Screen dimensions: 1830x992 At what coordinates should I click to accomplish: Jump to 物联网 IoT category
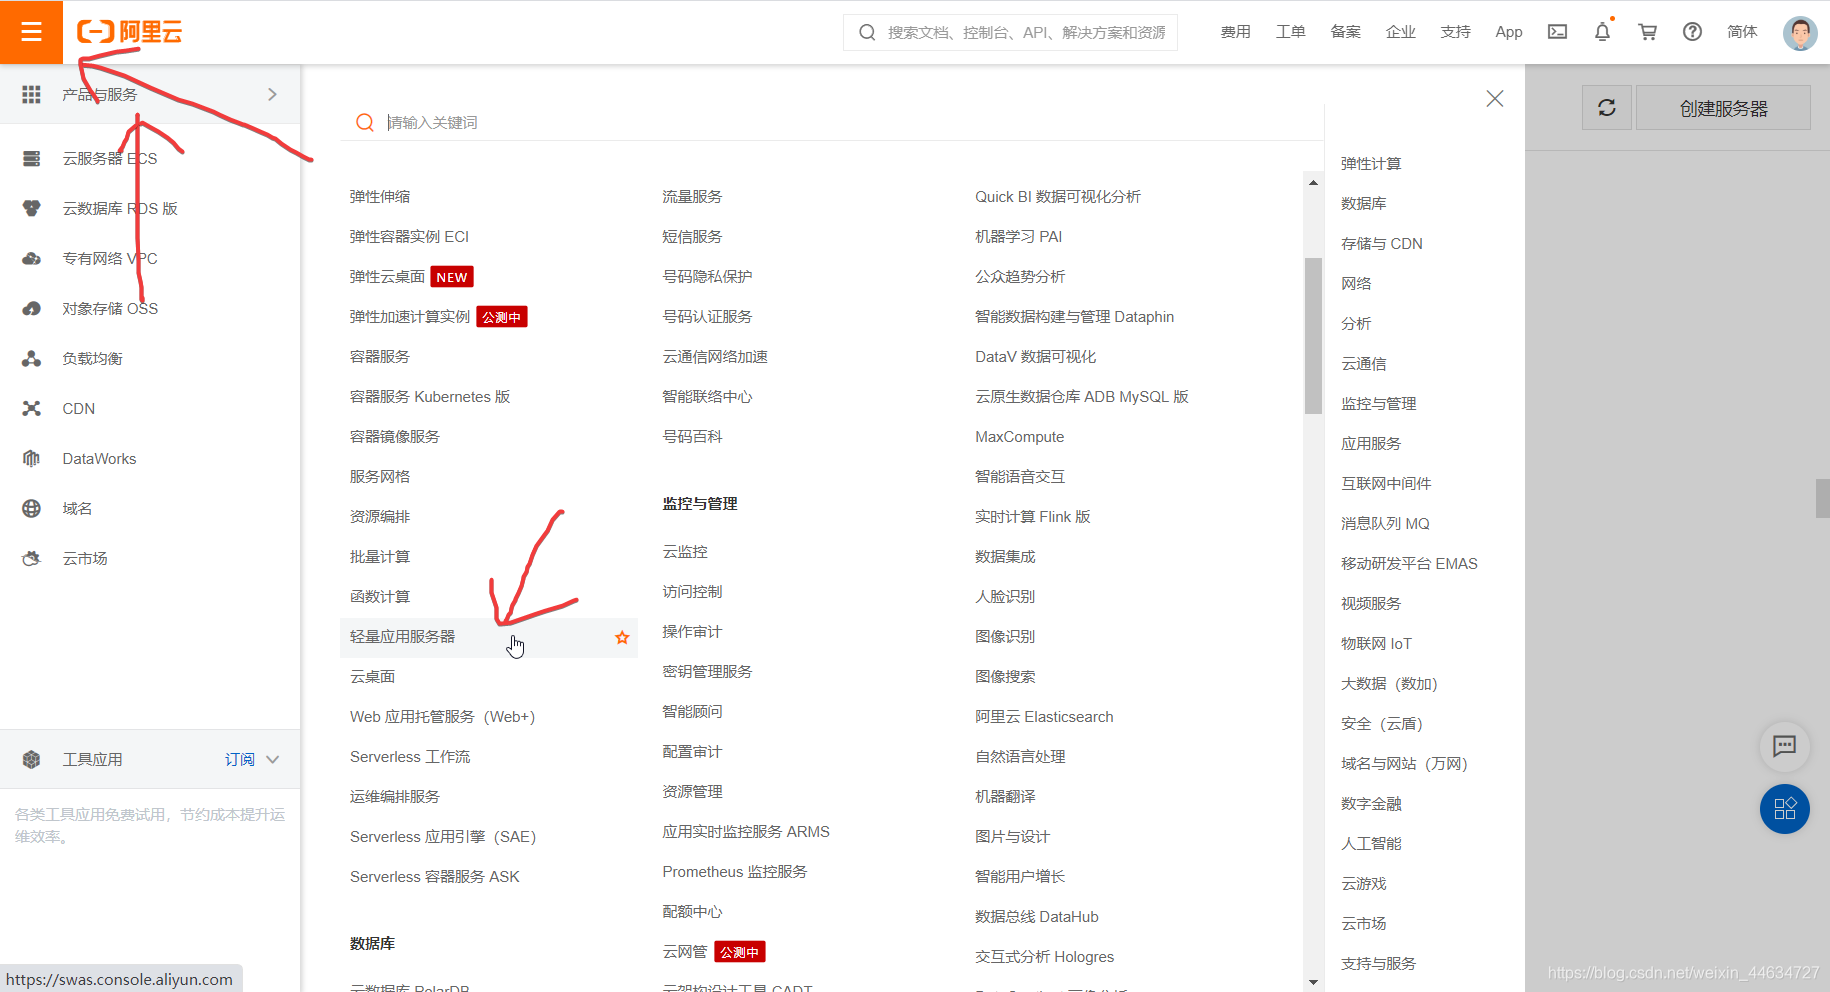tap(1376, 644)
